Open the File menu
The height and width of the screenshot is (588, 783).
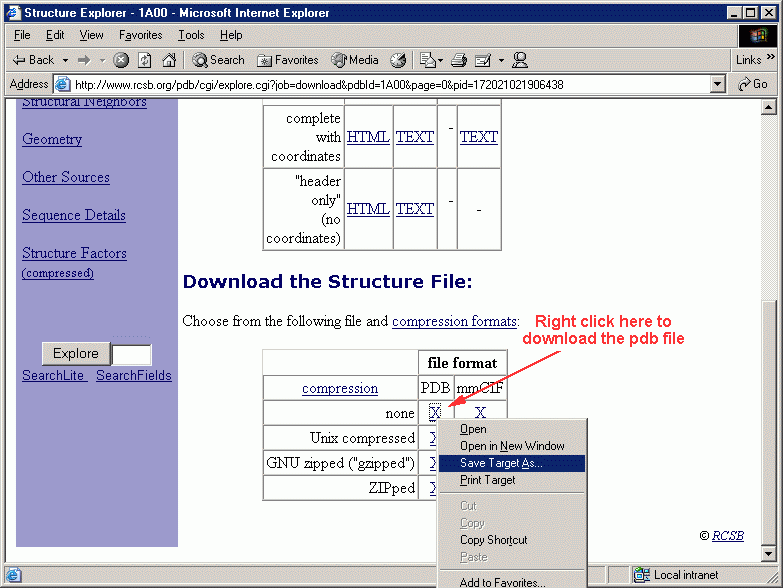(22, 35)
